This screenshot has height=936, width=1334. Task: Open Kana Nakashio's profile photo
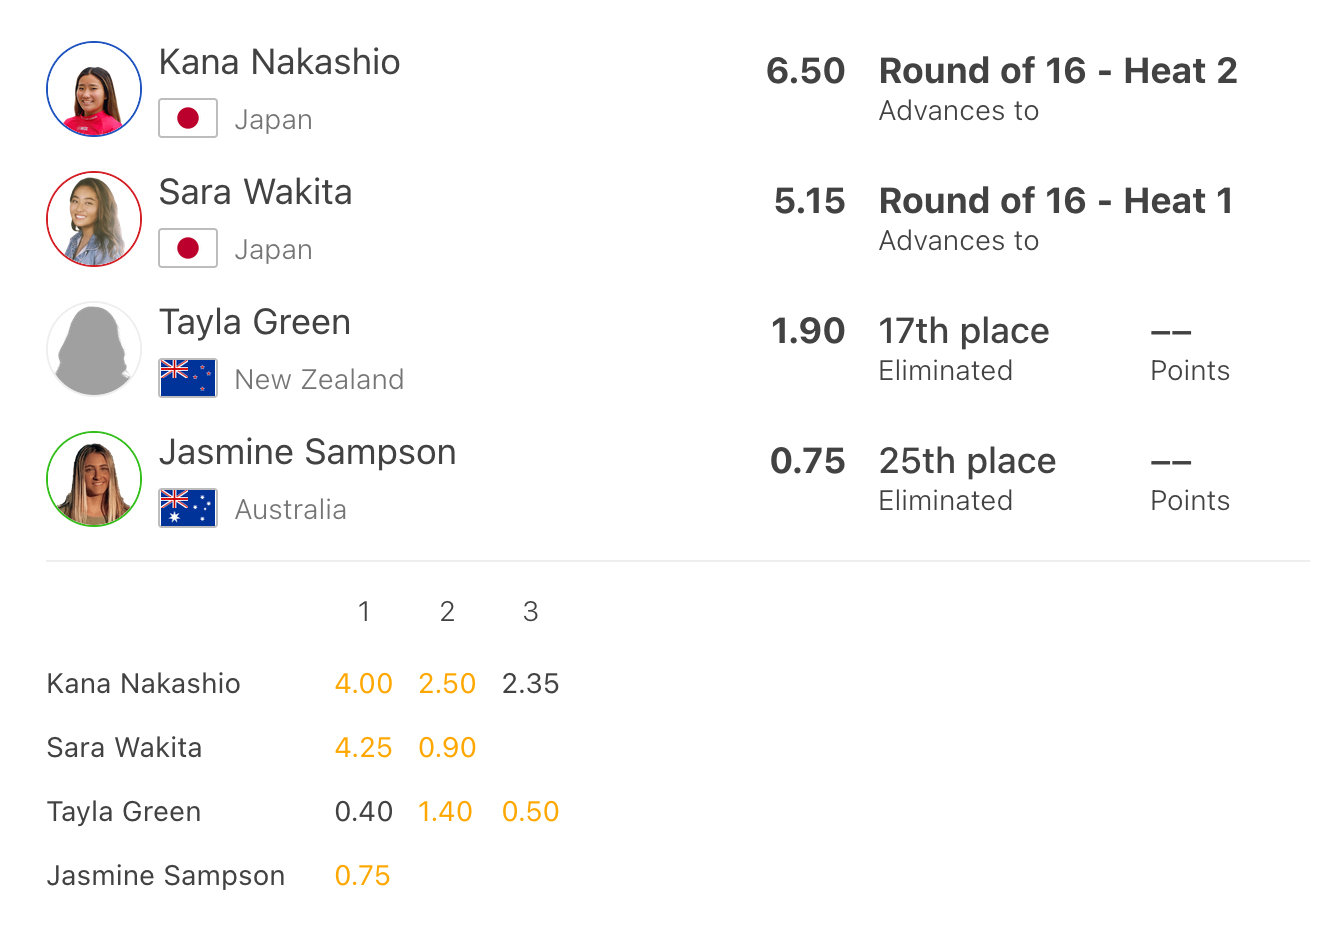point(94,89)
